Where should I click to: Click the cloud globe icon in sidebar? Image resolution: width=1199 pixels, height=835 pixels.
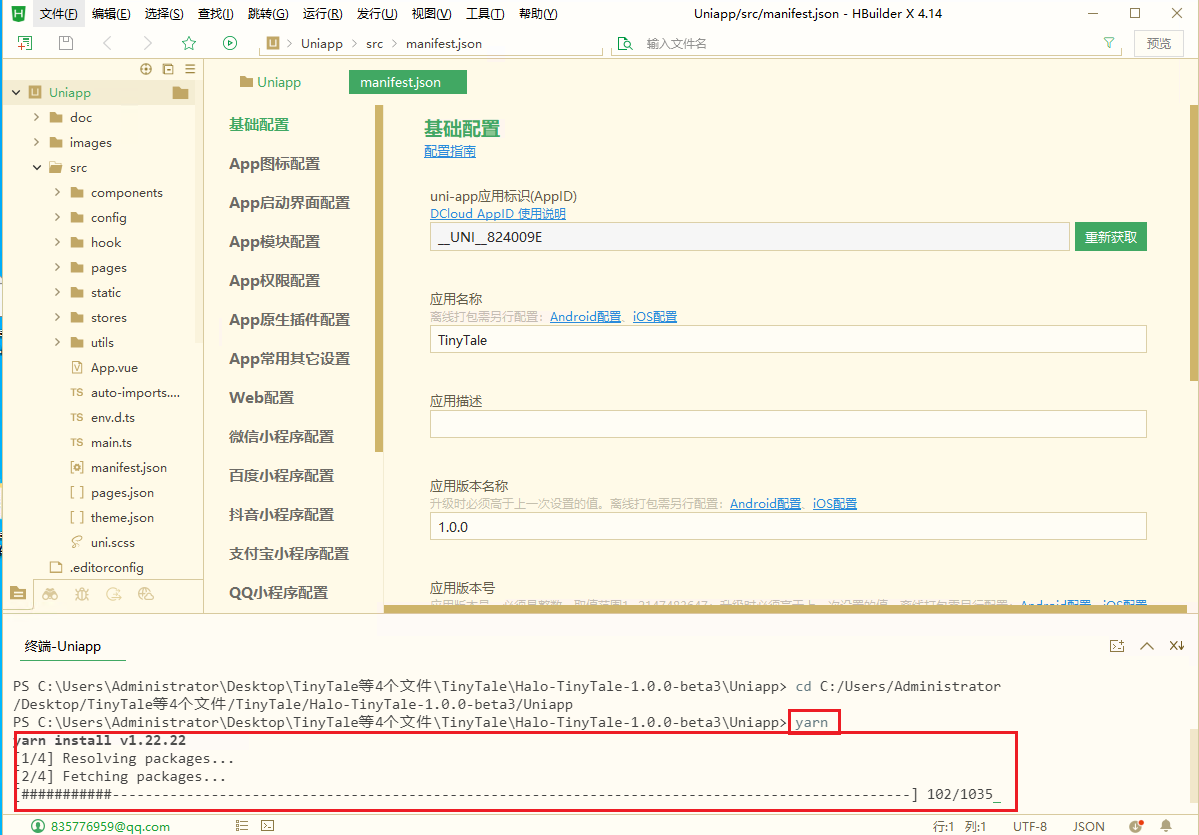point(146,594)
